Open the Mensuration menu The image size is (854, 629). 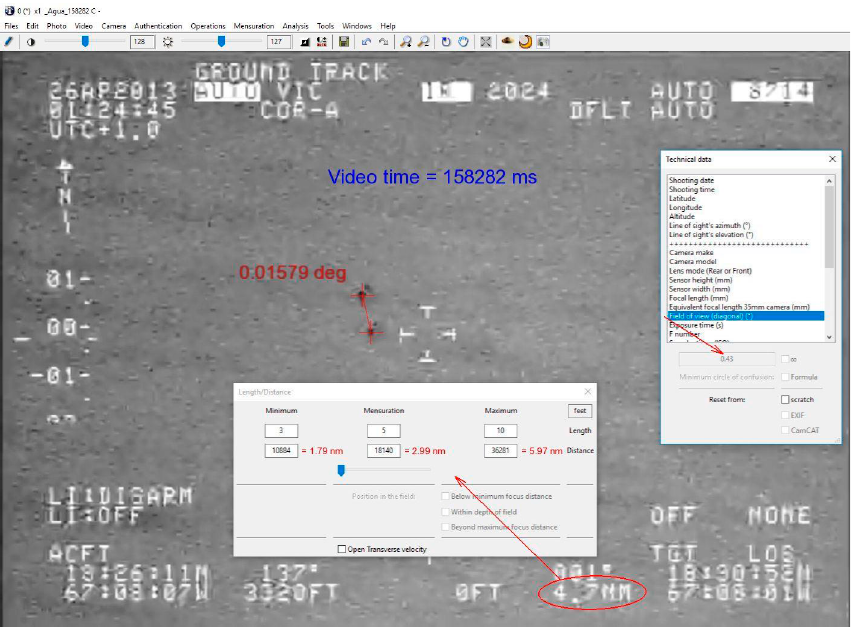point(253,26)
